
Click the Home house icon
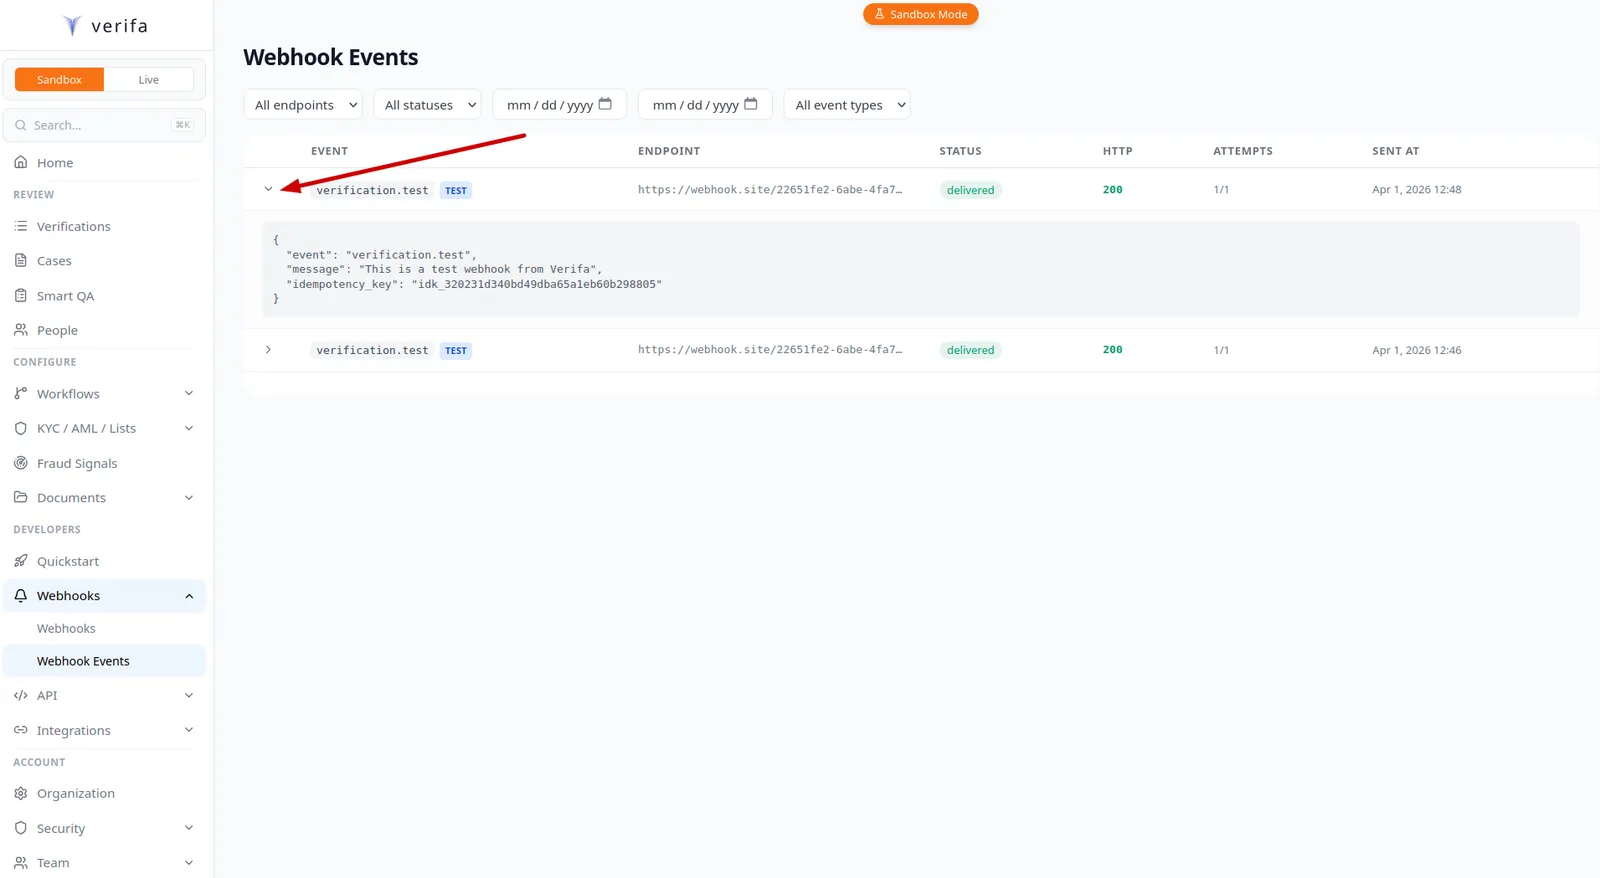21,162
